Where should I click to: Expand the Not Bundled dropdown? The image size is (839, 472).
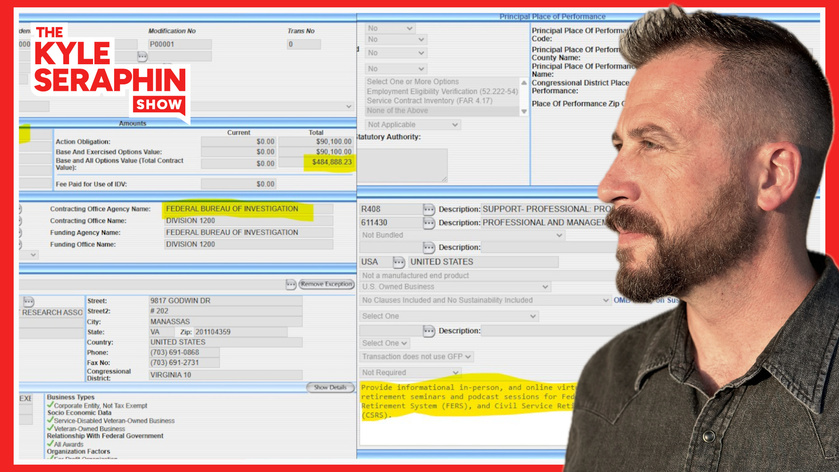(462, 235)
